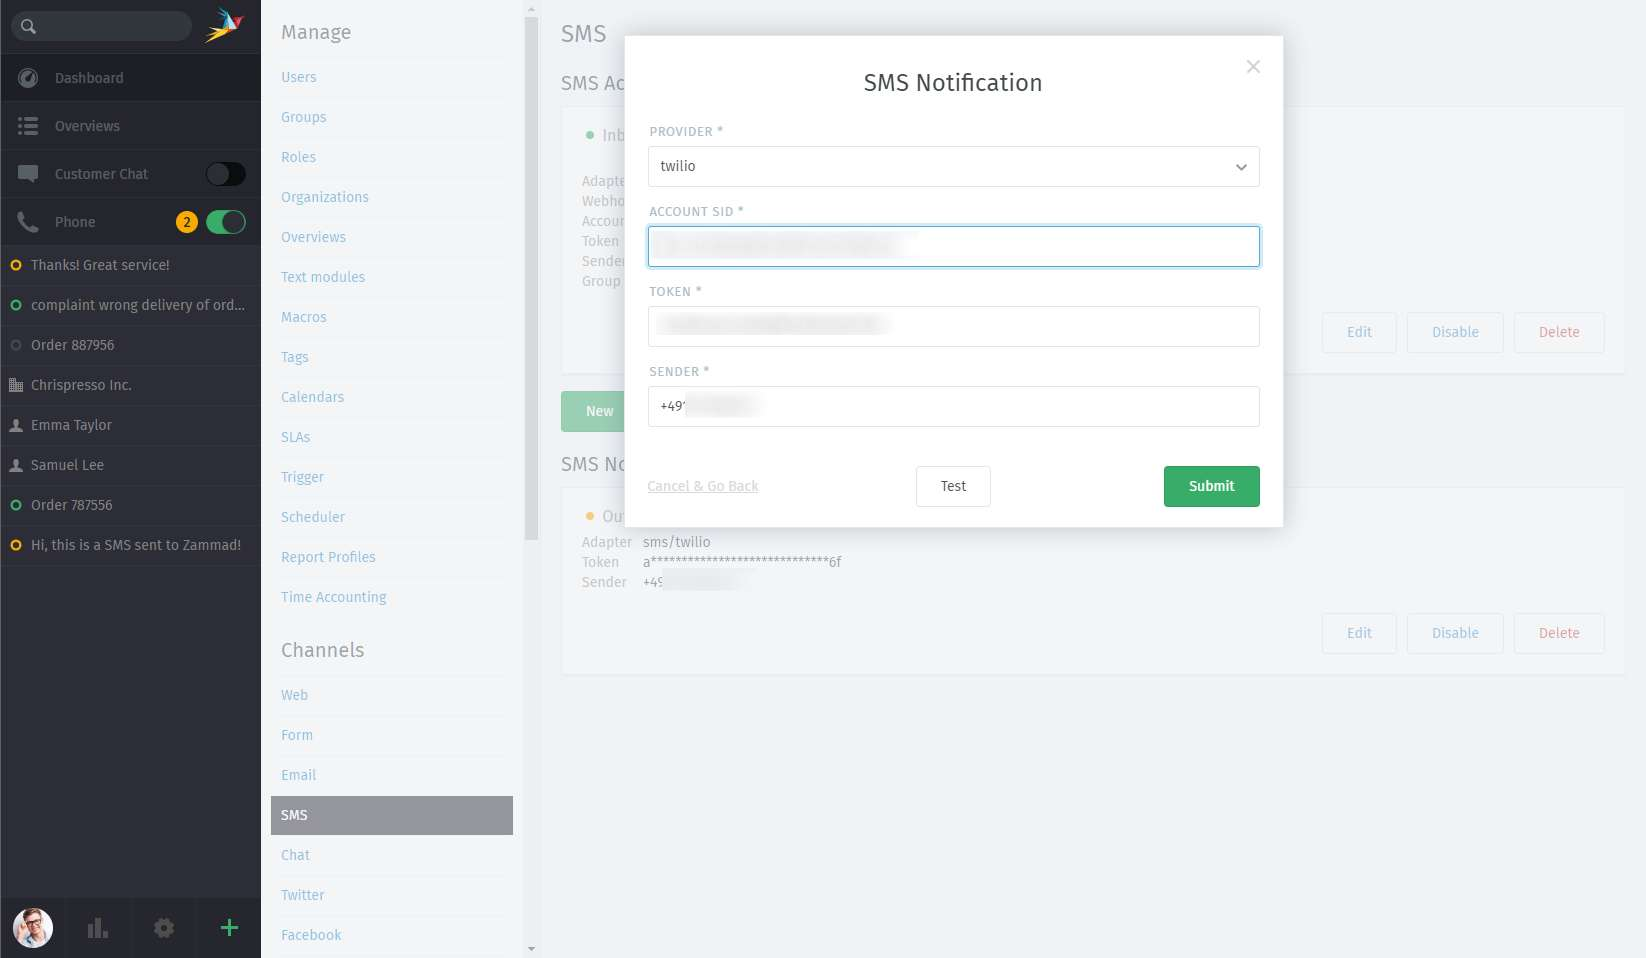This screenshot has height=958, width=1646.
Task: Open the Email channel
Action: click(x=299, y=775)
